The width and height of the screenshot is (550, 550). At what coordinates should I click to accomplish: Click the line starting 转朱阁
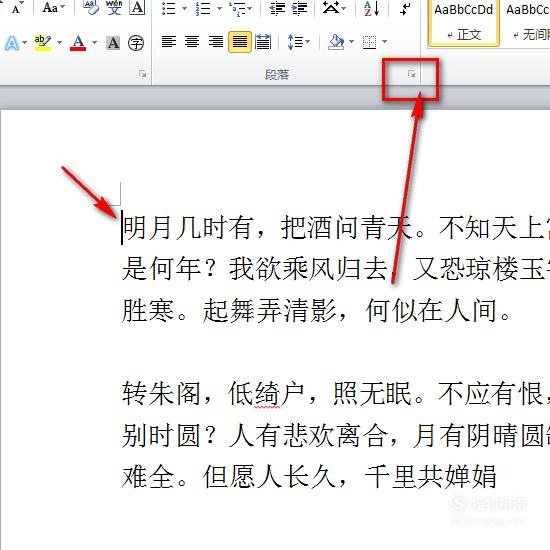[x=335, y=394]
